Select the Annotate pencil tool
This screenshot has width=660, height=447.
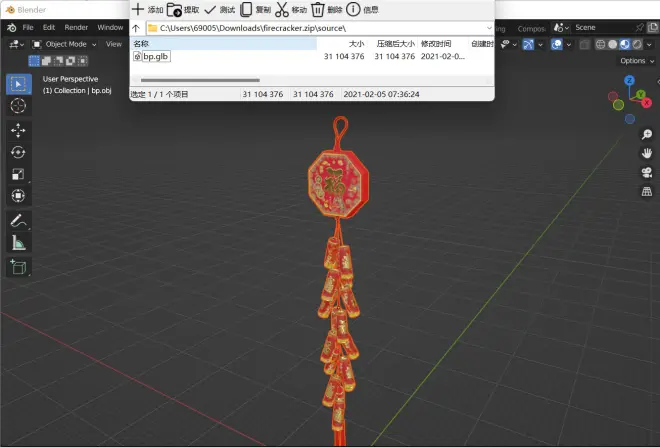tap(18, 221)
